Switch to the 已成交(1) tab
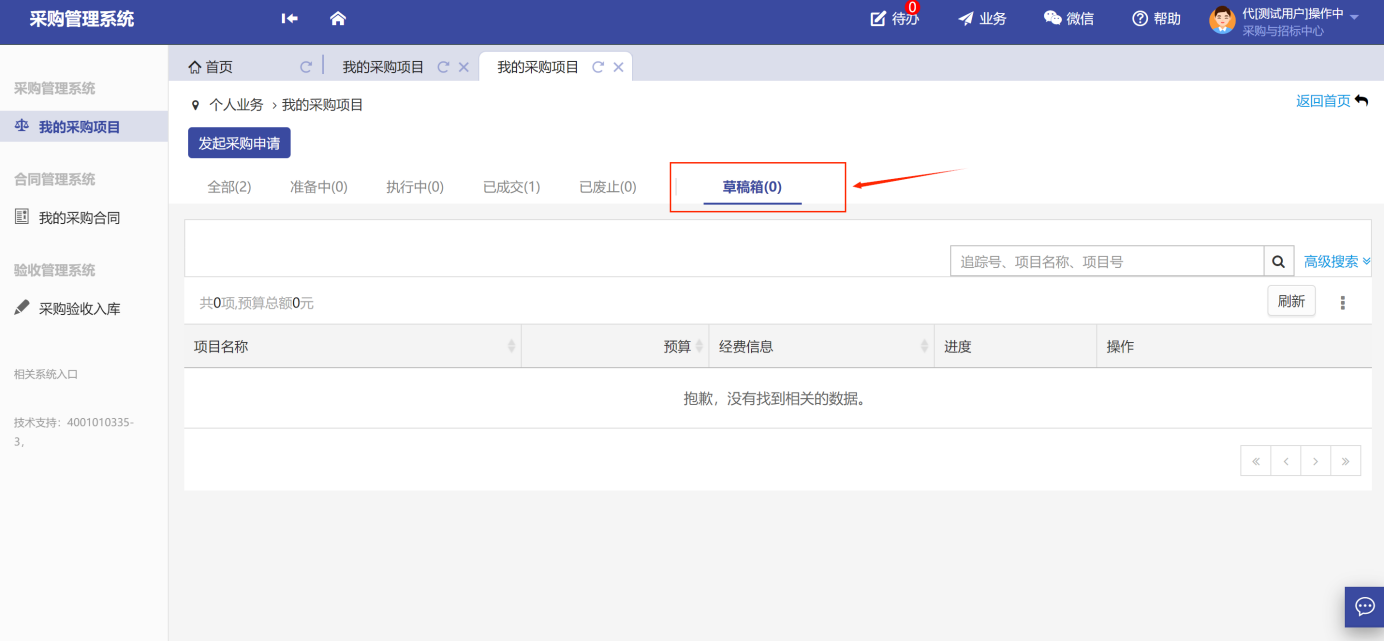Image resolution: width=1384 pixels, height=641 pixels. coord(511,187)
